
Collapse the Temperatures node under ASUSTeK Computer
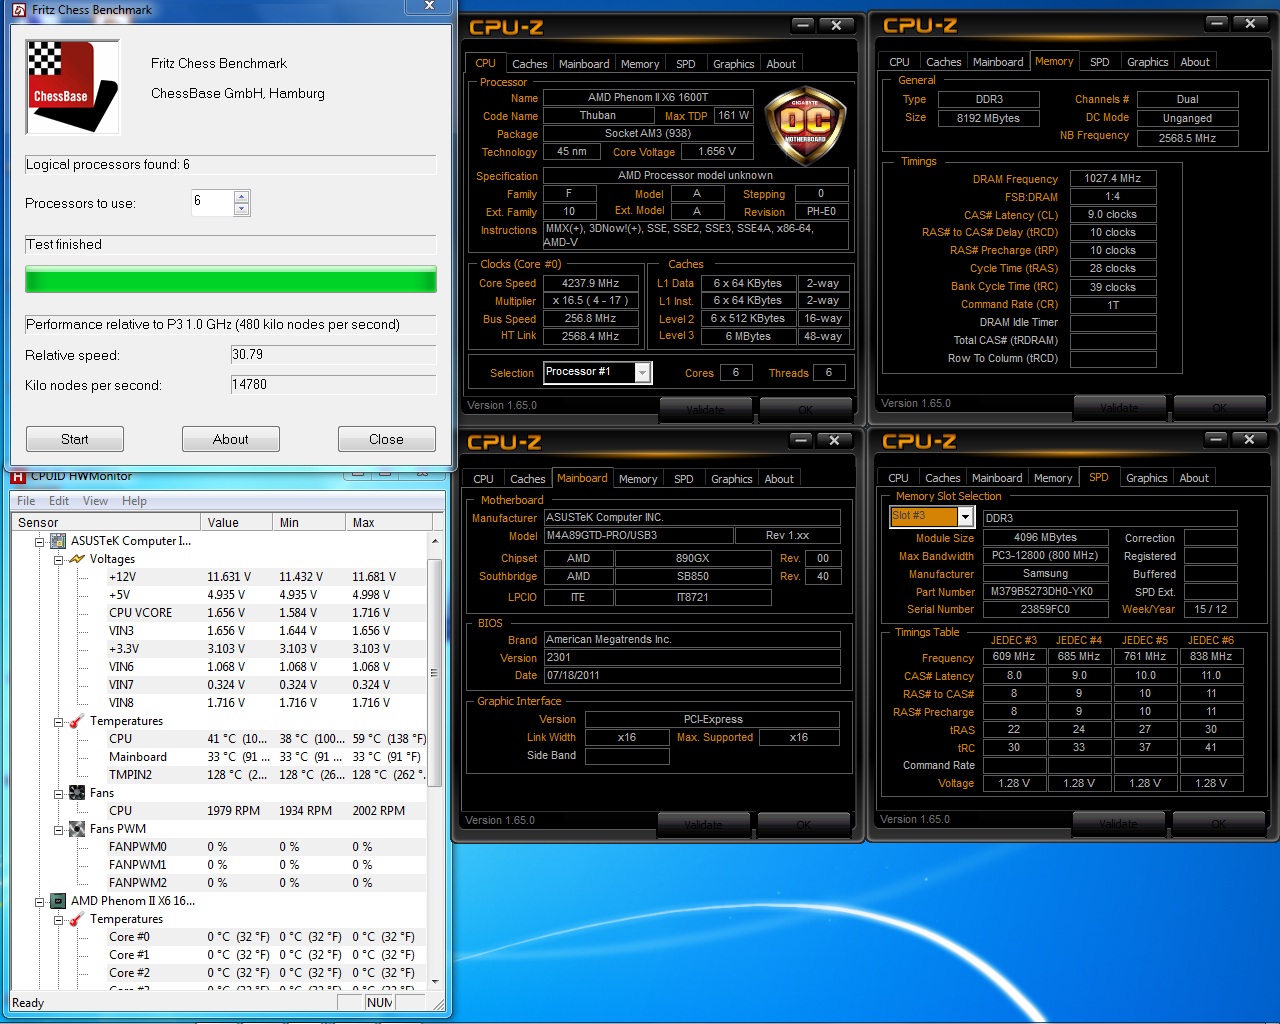[x=59, y=721]
